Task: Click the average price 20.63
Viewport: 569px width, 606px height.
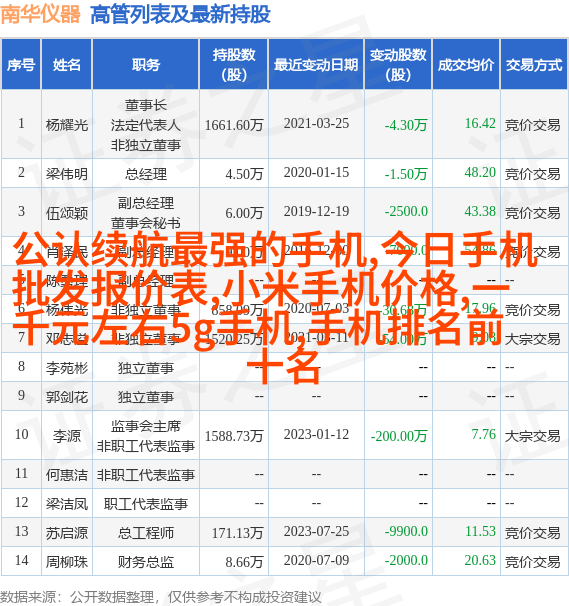Action: click(480, 560)
